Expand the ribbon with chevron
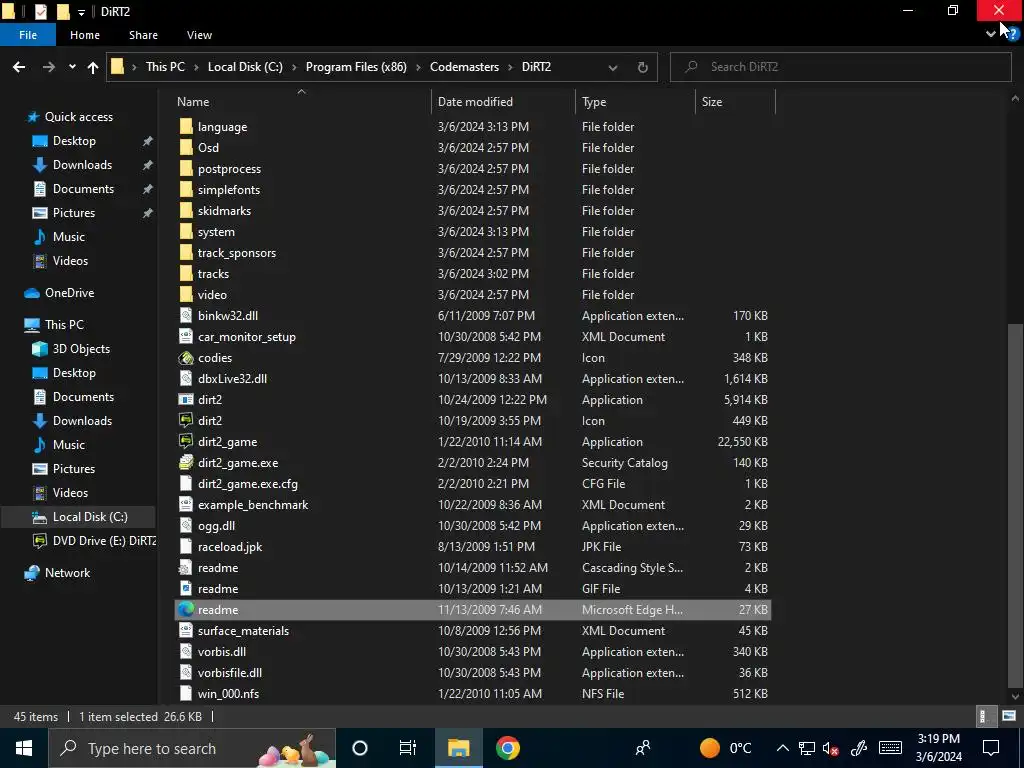Viewport: 1024px width, 768px height. tap(991, 34)
